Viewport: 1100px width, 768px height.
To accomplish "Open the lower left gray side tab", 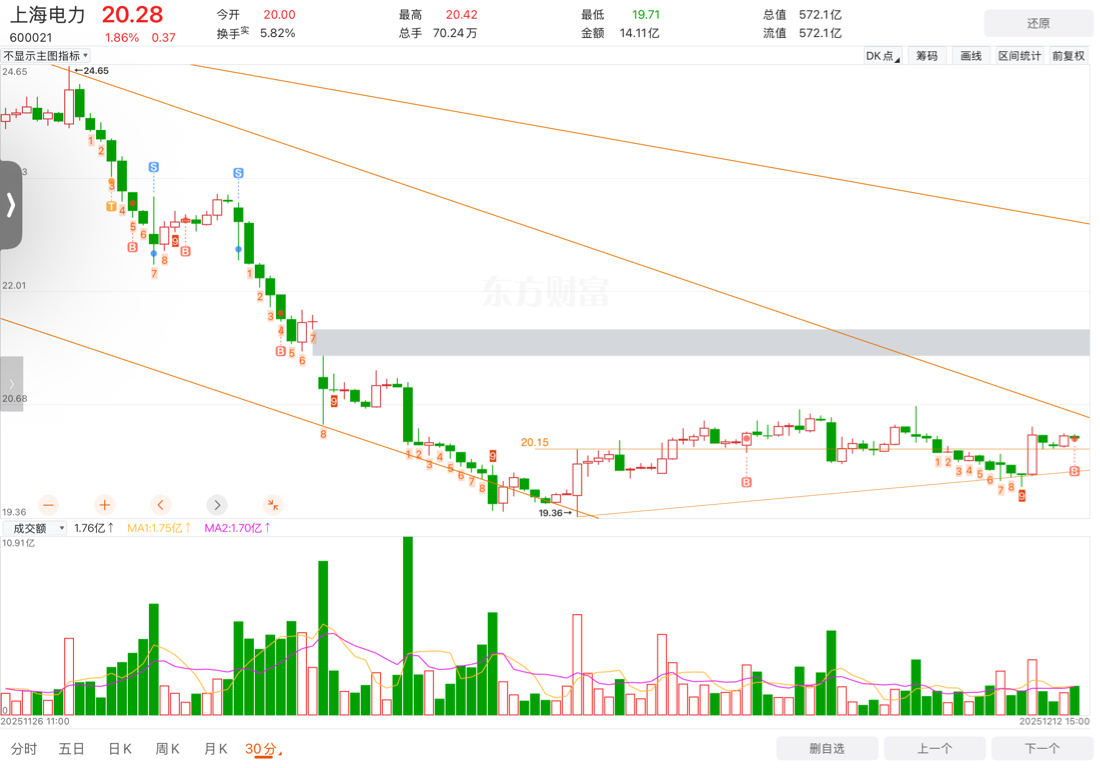I will coord(11,383).
